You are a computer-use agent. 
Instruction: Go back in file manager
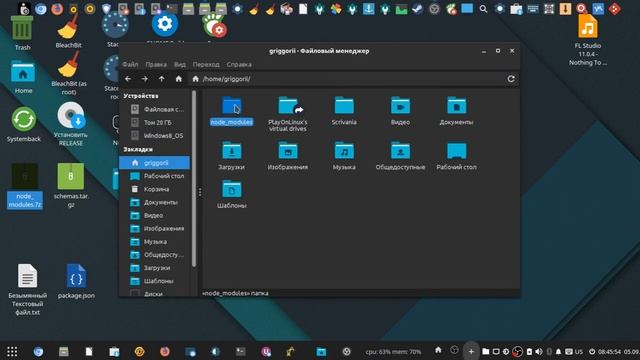pos(128,79)
